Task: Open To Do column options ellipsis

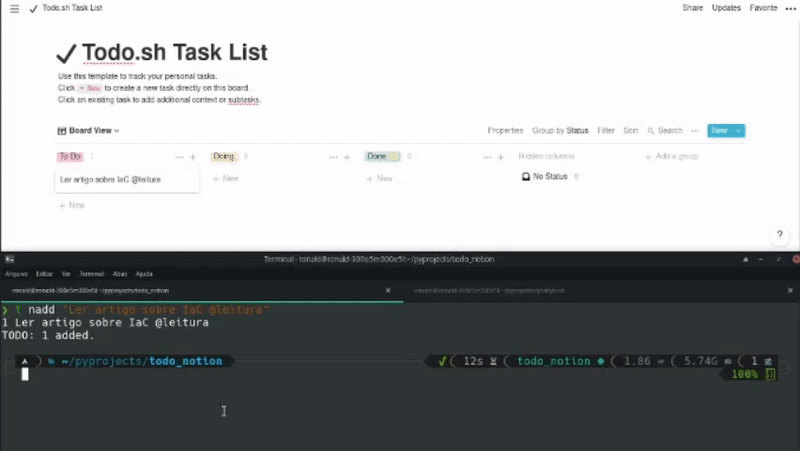Action: pos(179,157)
